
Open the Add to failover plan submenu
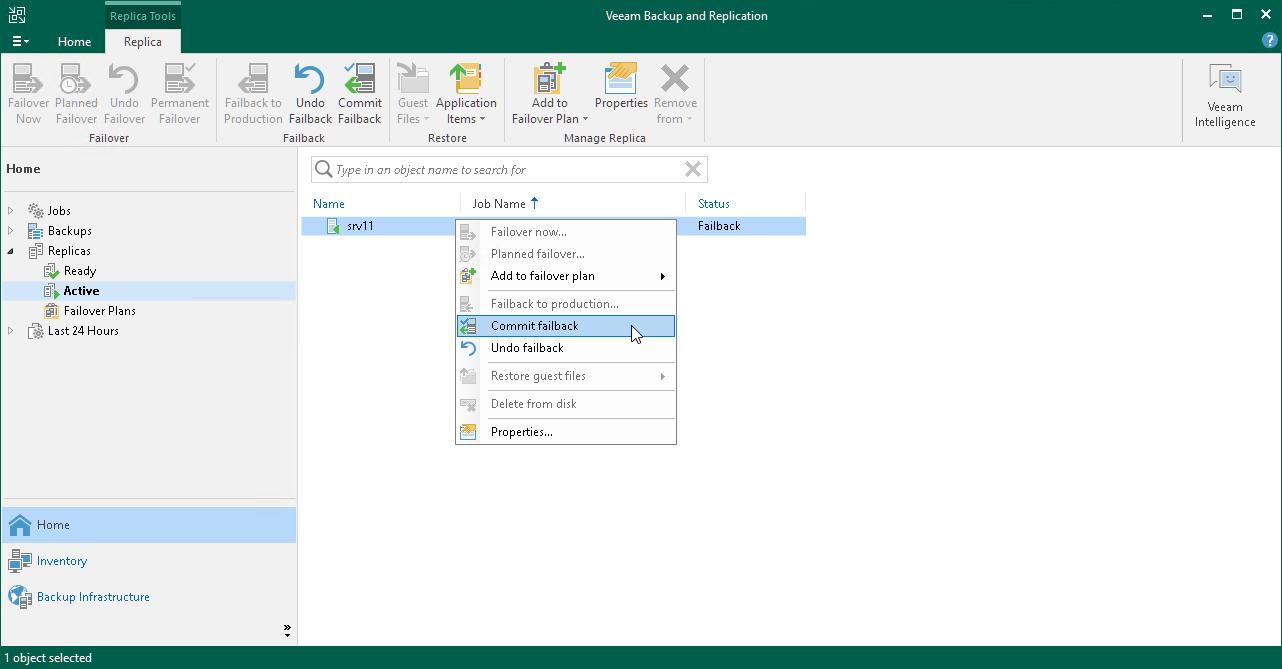pyautogui.click(x=566, y=276)
